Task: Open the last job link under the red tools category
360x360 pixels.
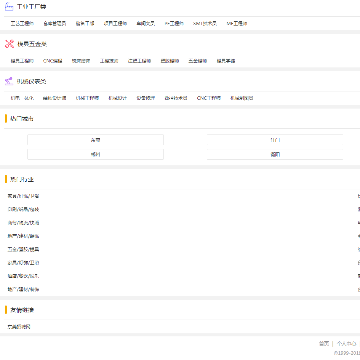Action: [x=226, y=61]
